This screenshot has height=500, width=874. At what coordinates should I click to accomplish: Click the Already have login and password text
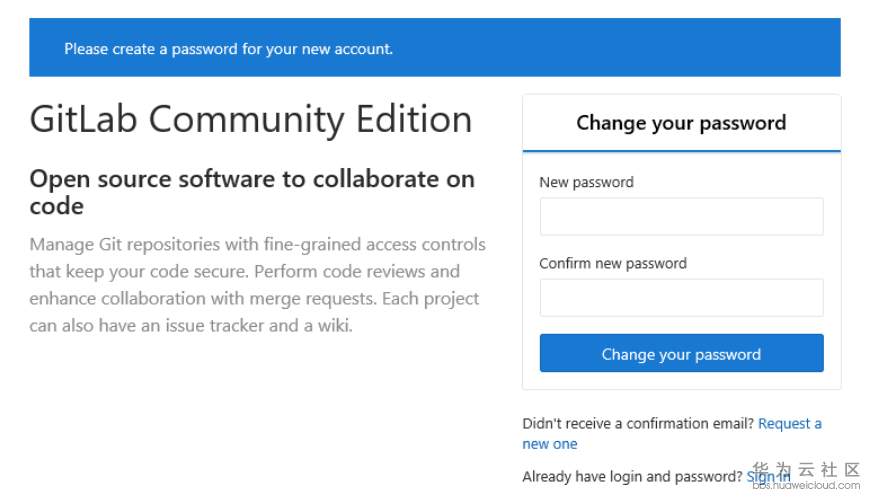[x=632, y=477]
